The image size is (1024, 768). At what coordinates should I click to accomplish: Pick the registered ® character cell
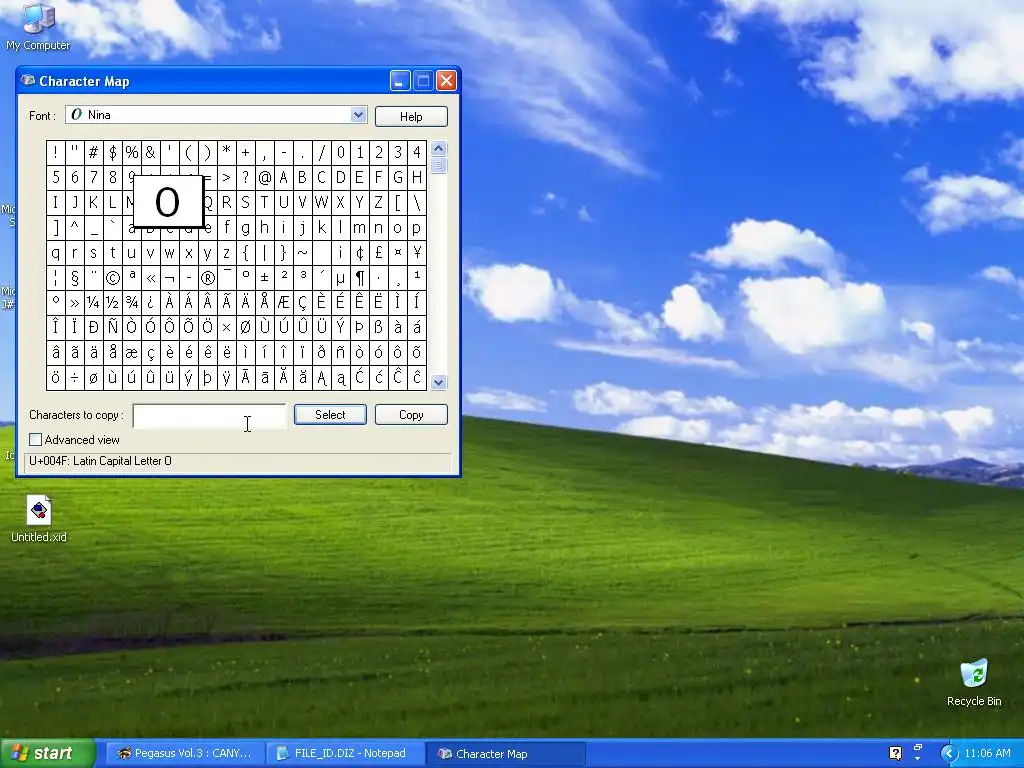point(208,278)
